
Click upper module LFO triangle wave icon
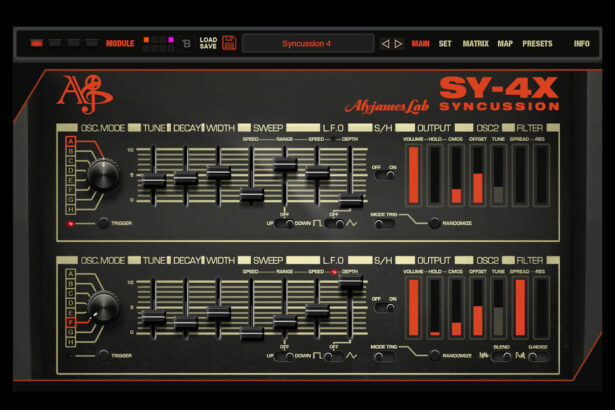(352, 223)
